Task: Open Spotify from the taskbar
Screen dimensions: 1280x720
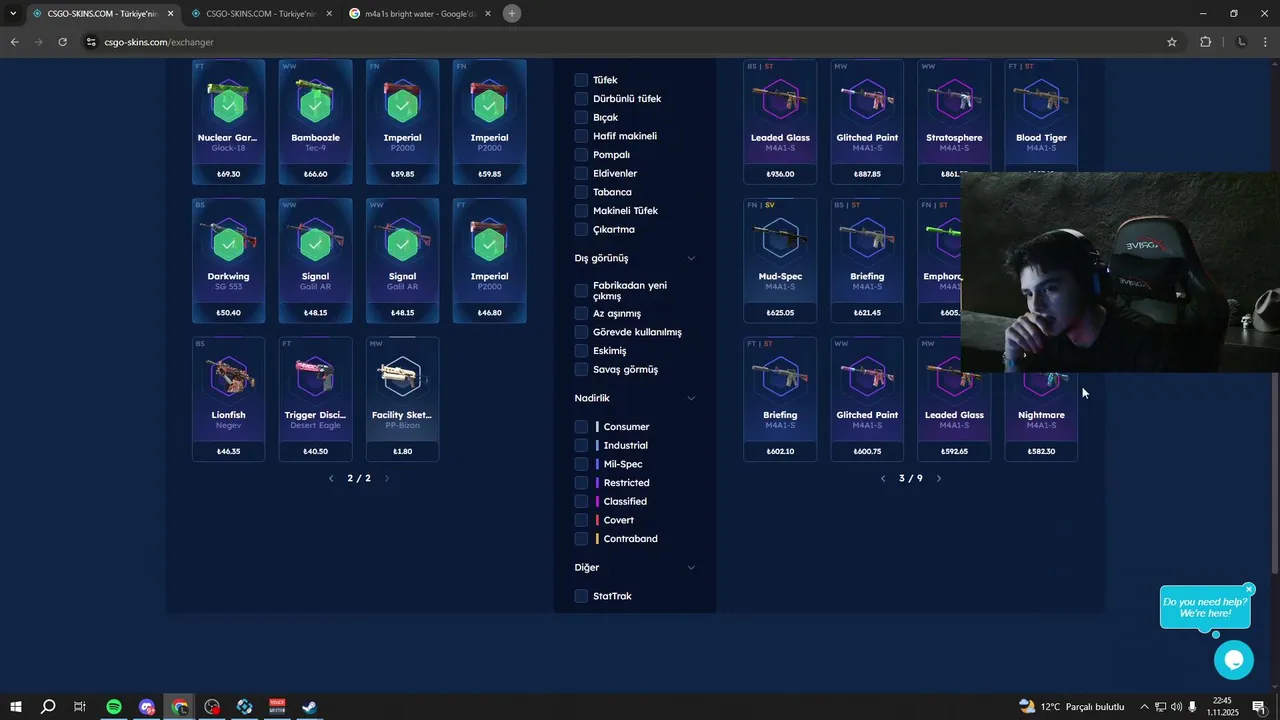Action: [x=114, y=707]
